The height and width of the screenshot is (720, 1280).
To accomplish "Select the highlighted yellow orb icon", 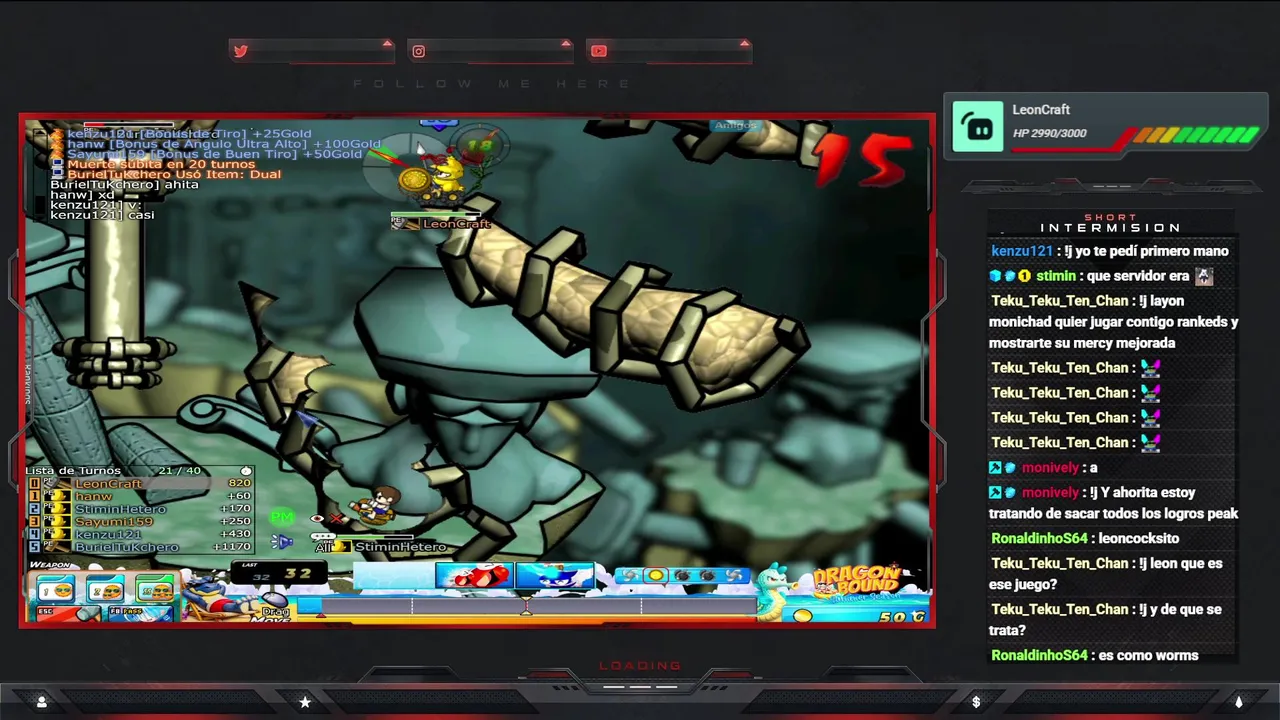I will [656, 576].
